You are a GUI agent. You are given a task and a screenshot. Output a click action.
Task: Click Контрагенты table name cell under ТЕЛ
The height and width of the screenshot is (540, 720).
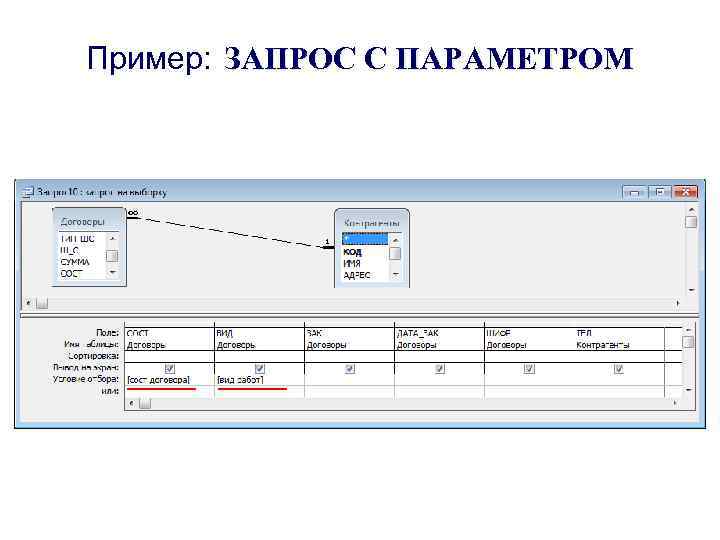[619, 345]
